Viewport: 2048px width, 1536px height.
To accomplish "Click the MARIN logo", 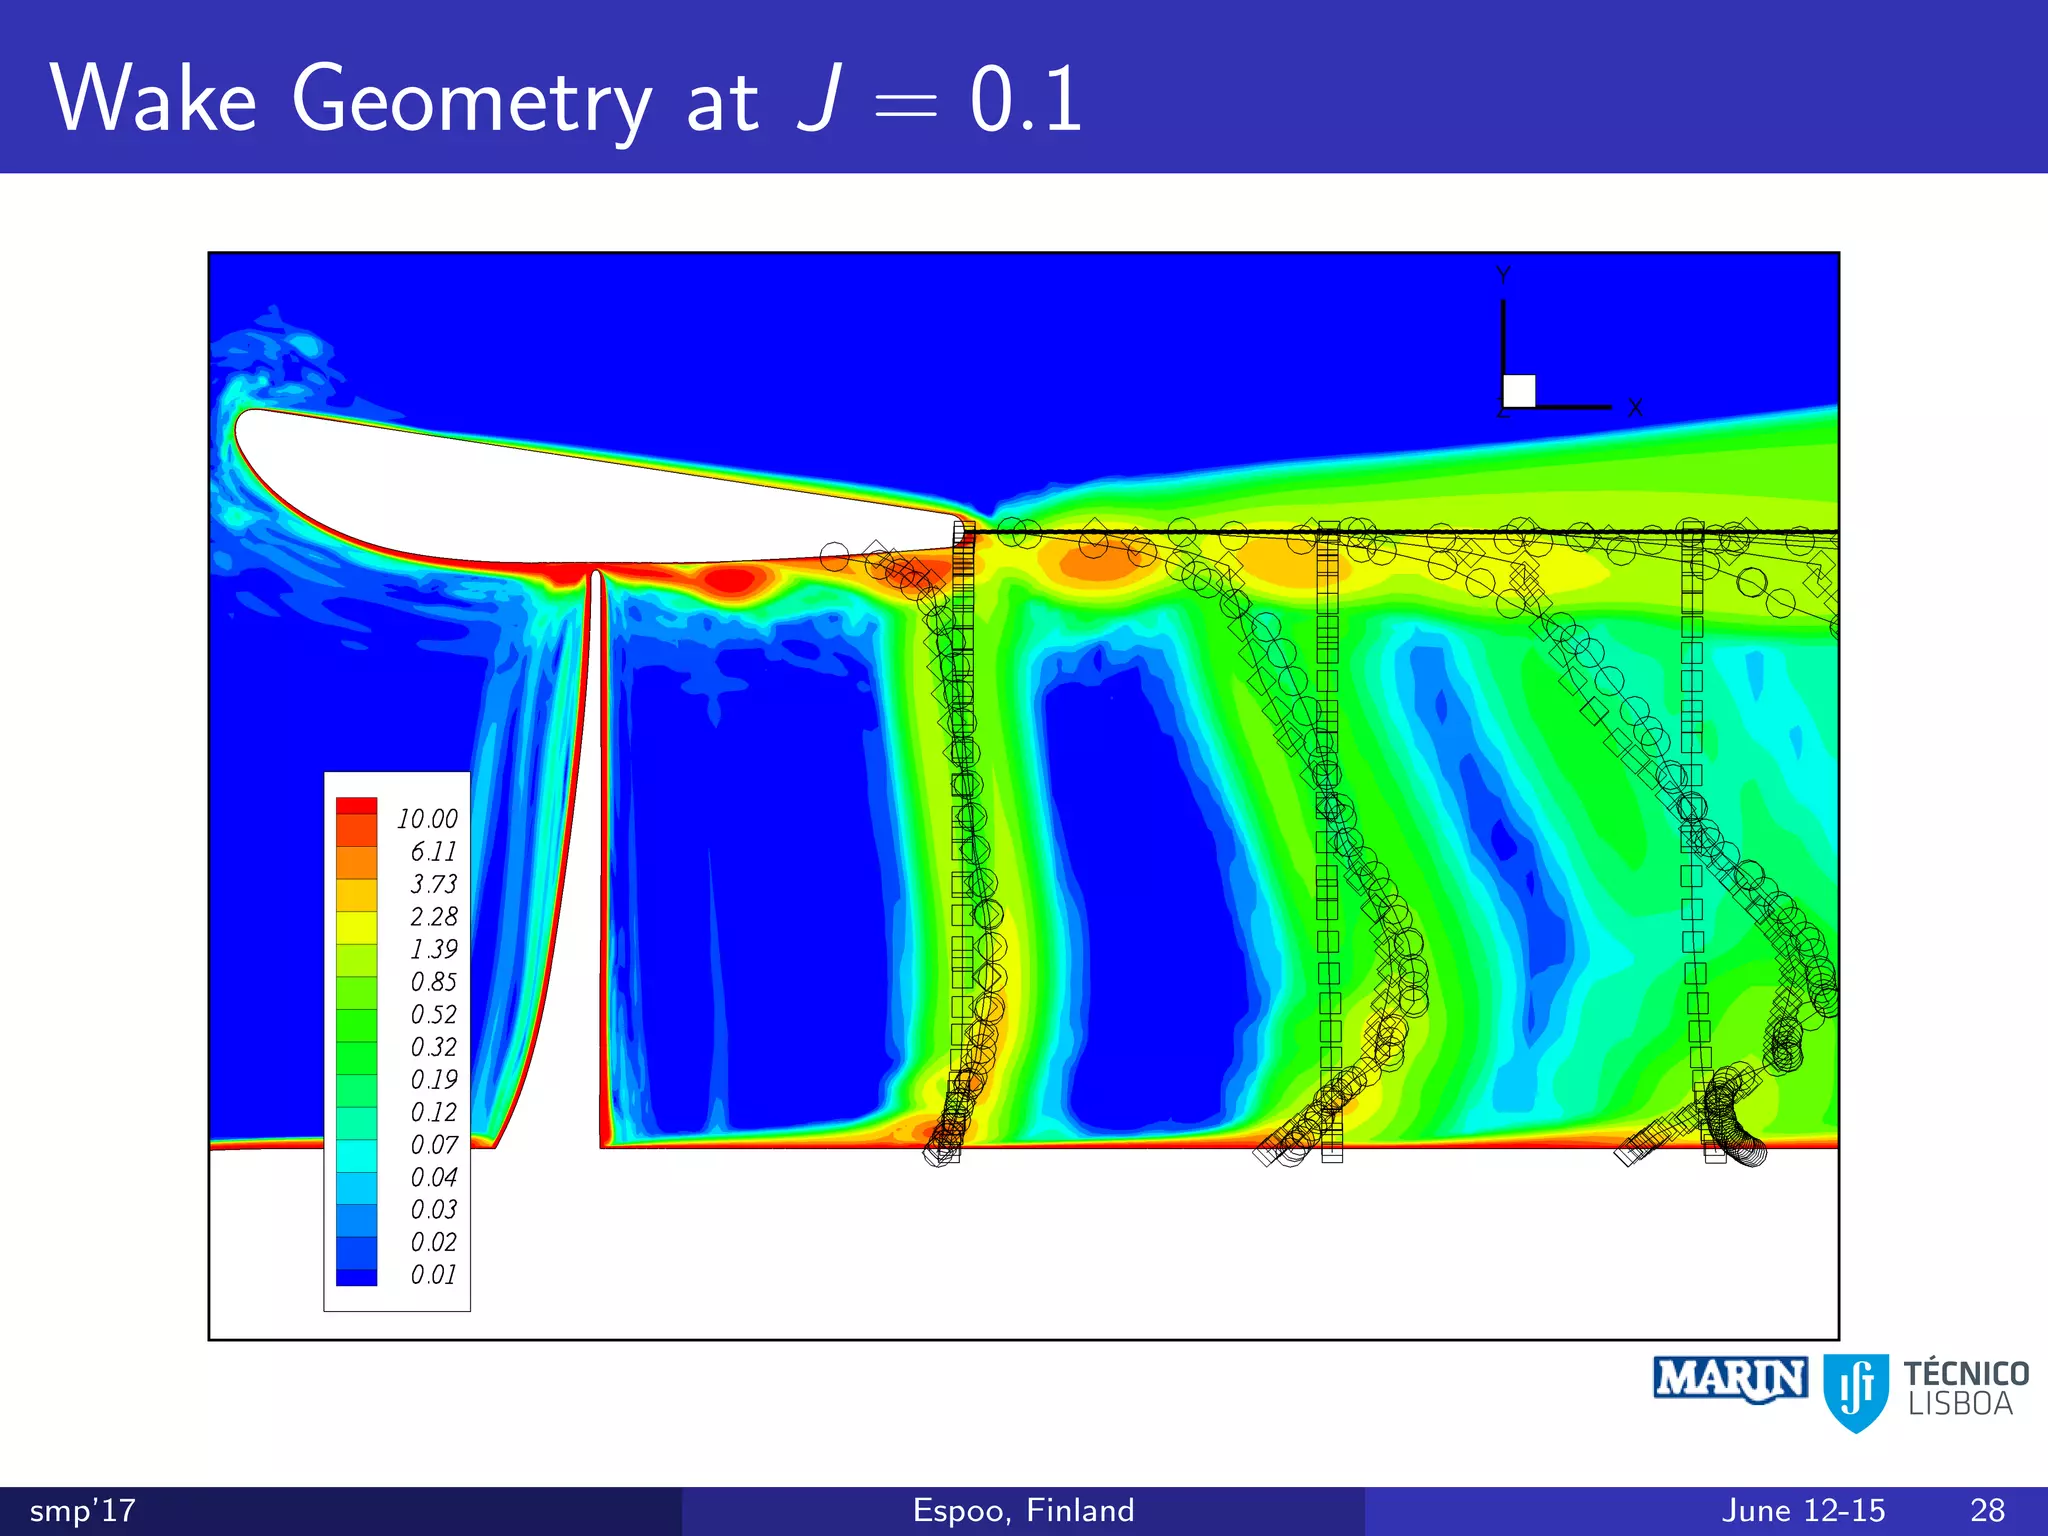I will click(x=1730, y=1380).
